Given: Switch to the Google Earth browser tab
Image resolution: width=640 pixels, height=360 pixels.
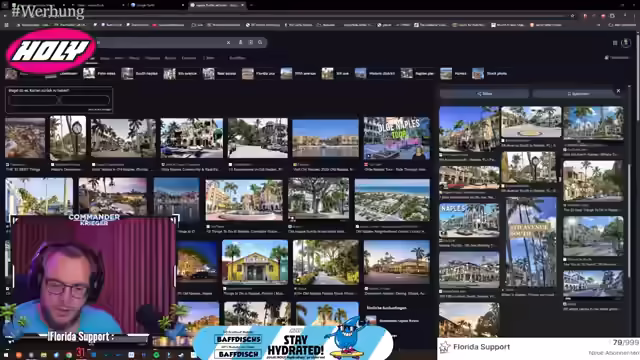Looking at the screenshot, I should point(157,5).
